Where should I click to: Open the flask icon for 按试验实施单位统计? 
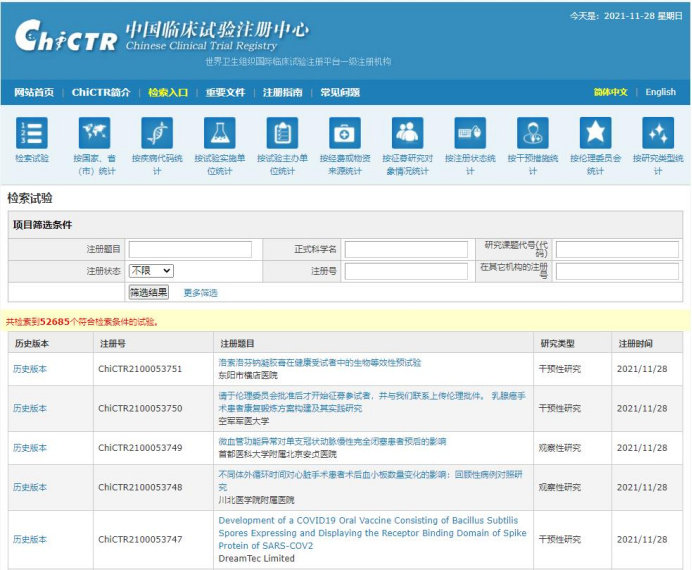coord(219,133)
